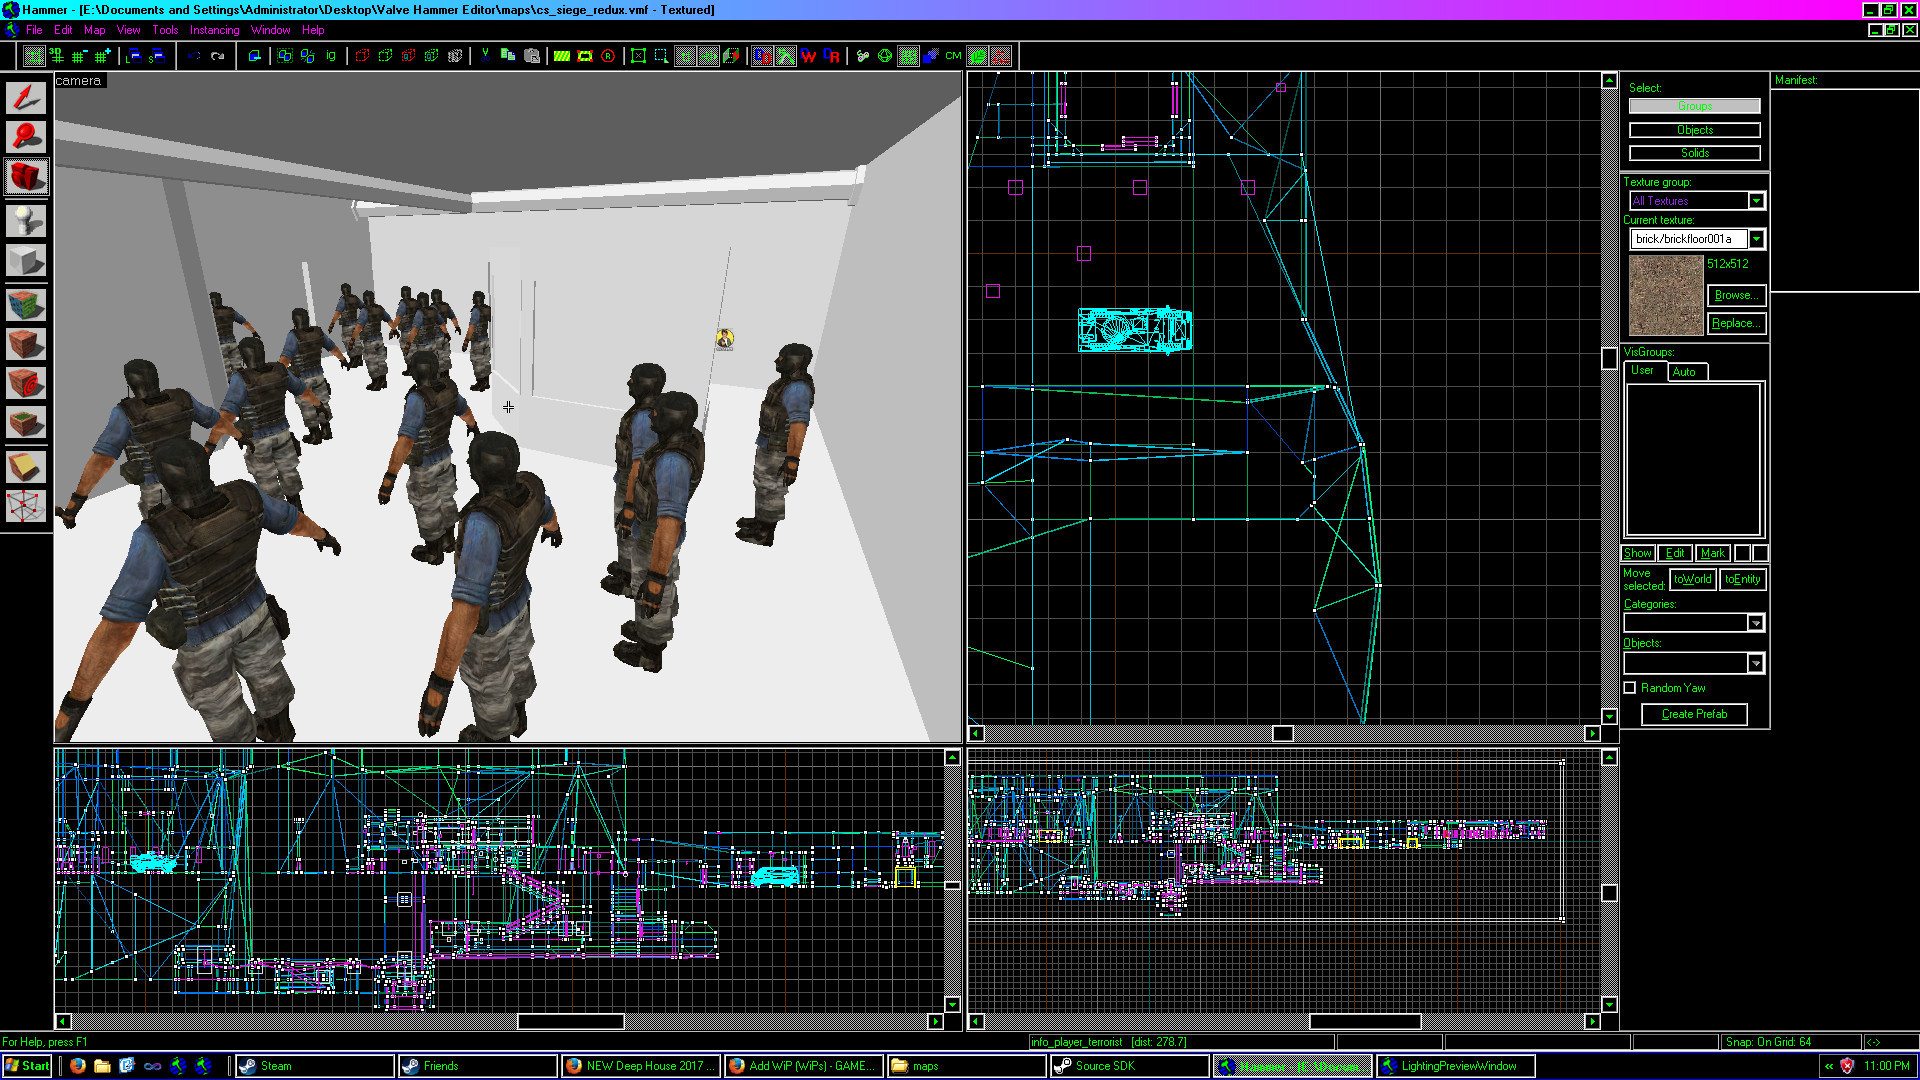Toggle the Solids selection mode
Viewport: 1920px width, 1080px height.
pyautogui.click(x=1694, y=153)
